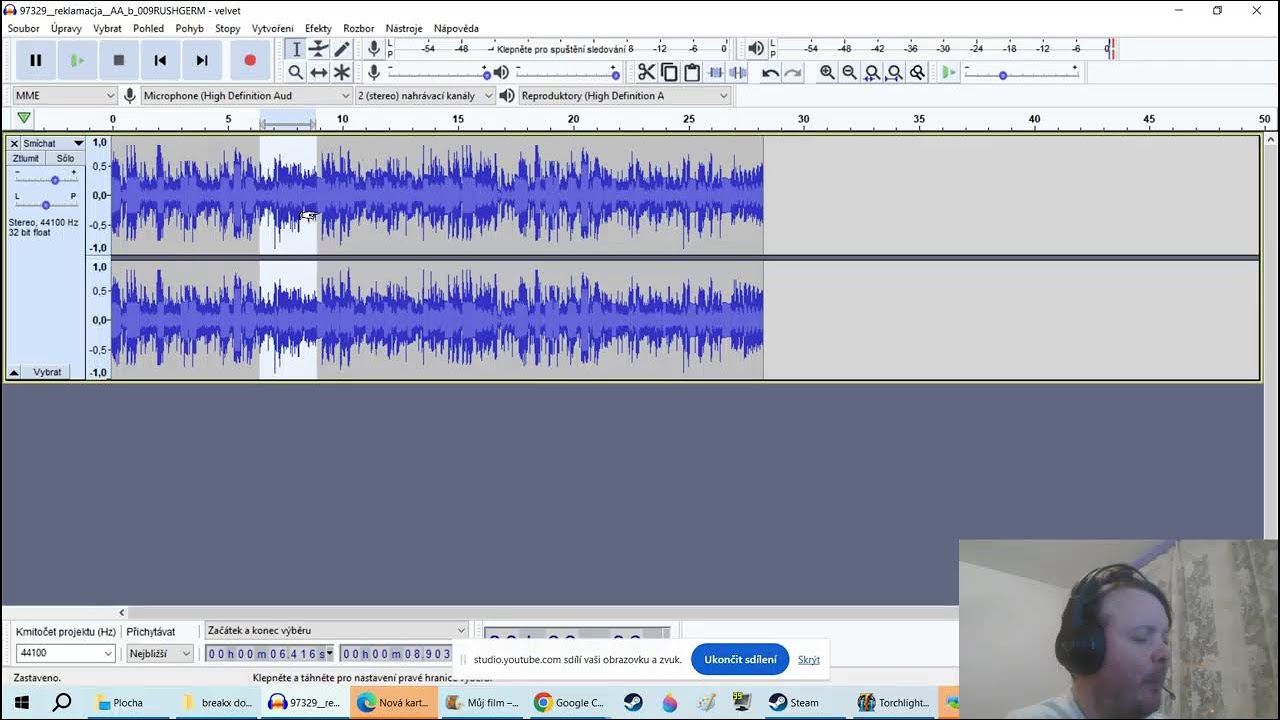This screenshot has height=720, width=1280.
Task: Click the Zoom In icon
Action: (827, 72)
